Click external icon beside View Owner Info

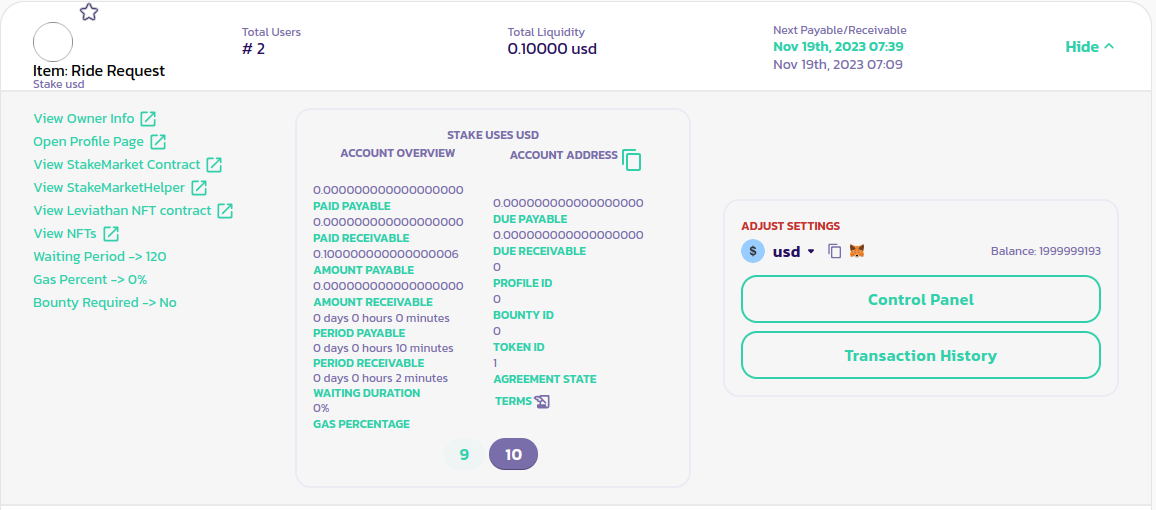coord(148,119)
